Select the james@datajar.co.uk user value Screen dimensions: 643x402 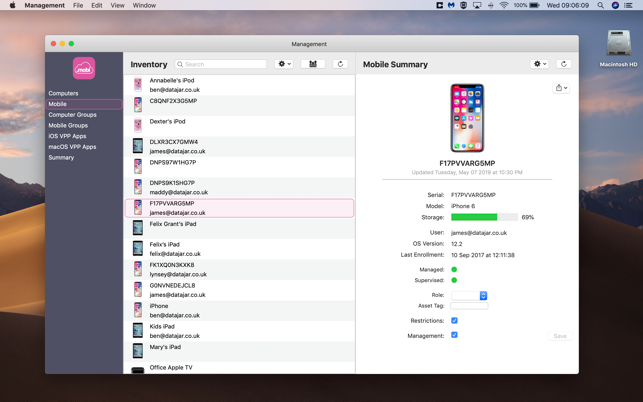[x=479, y=233]
